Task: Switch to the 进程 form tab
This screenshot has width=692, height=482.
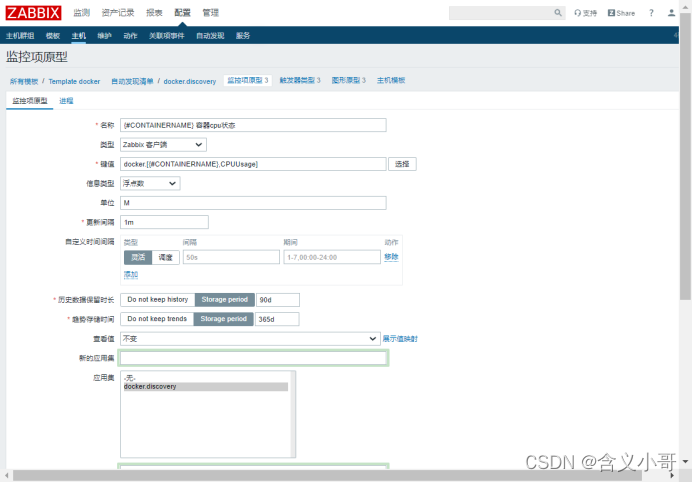Action: (66, 101)
